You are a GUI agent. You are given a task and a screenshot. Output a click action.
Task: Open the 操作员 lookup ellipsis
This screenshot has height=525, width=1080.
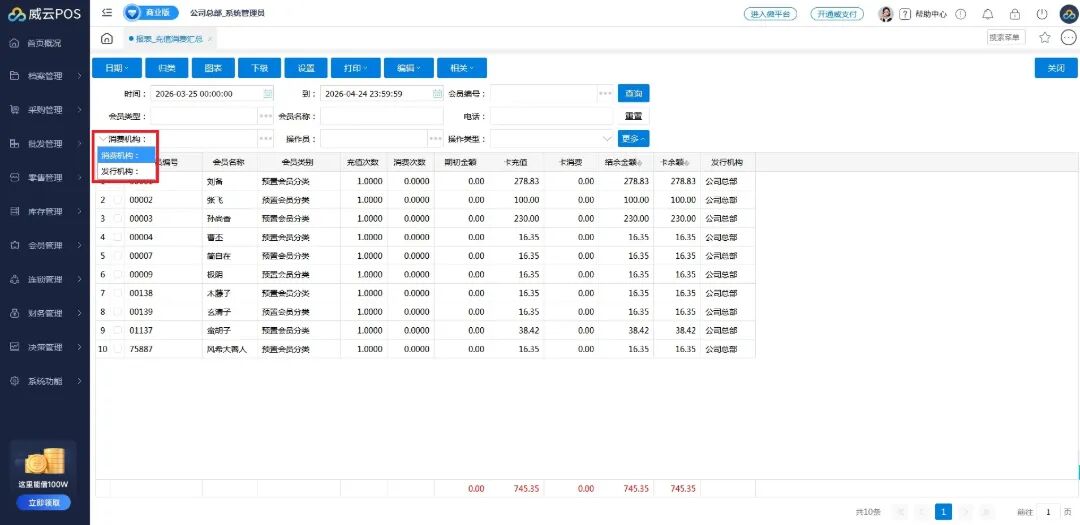[435, 139]
